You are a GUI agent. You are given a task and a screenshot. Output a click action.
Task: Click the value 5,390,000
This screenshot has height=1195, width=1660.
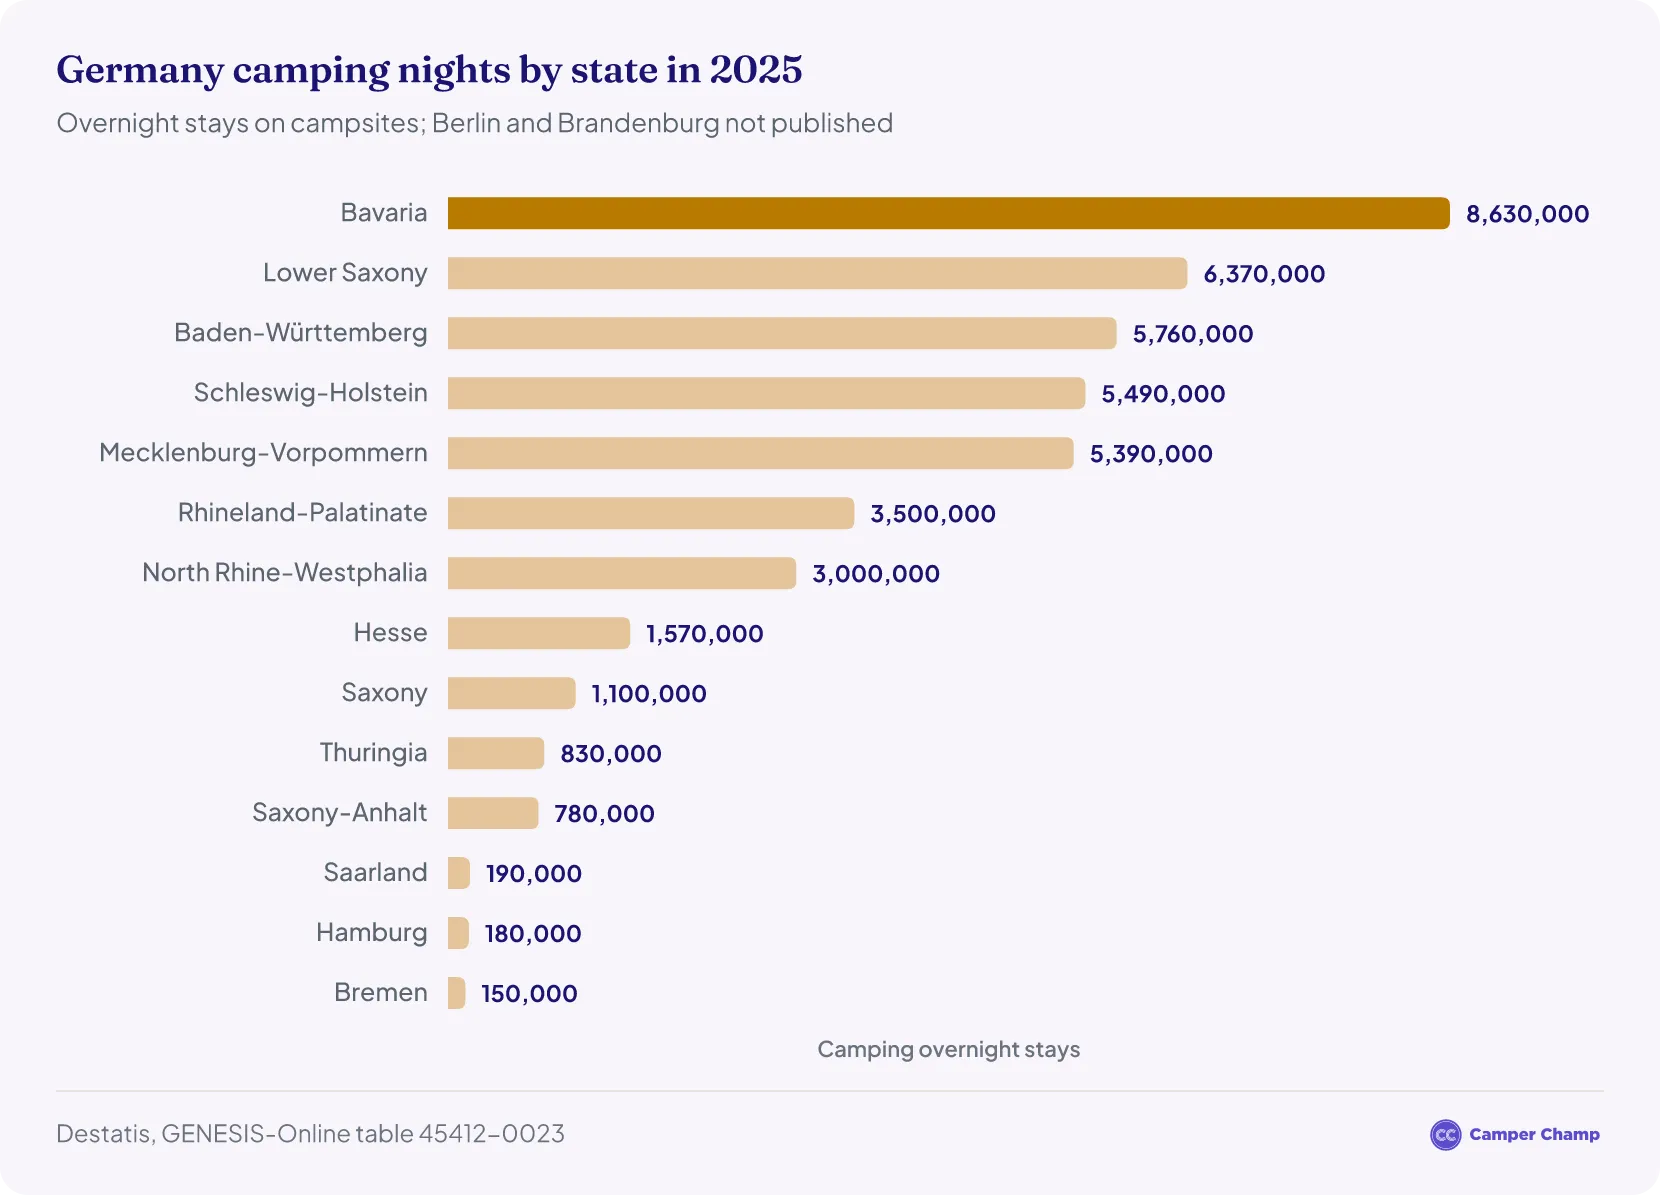click(1151, 454)
